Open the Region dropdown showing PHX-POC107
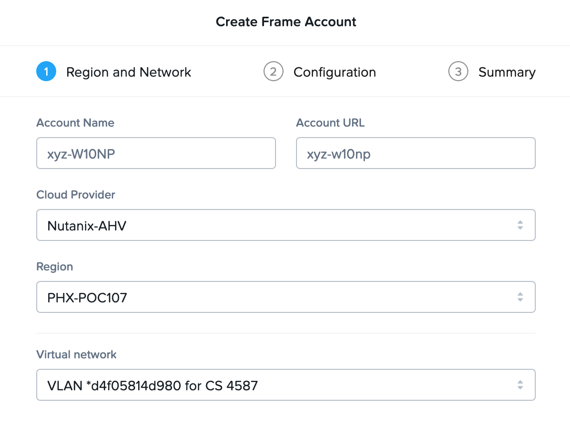Screen dimensions: 570x429 (x=286, y=297)
